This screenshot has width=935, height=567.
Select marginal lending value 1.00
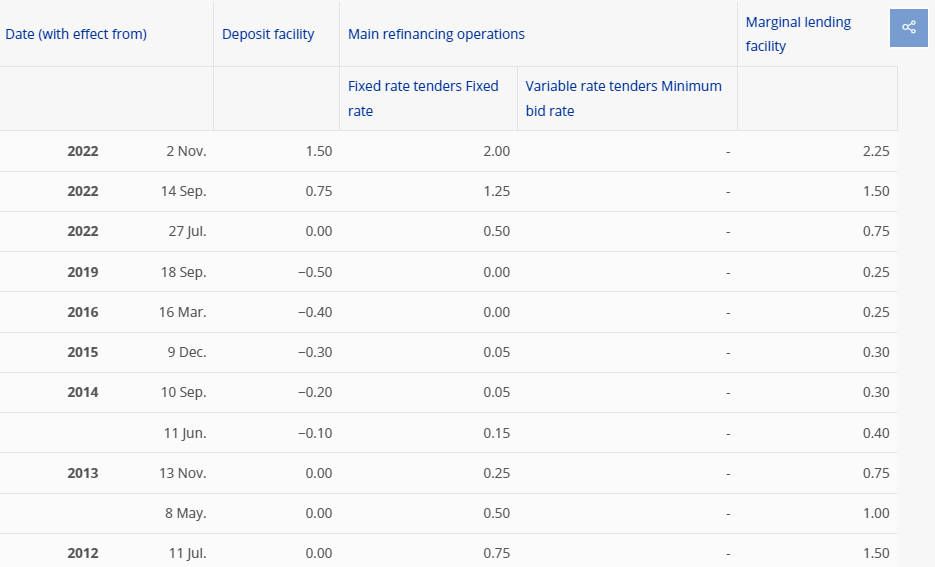click(x=875, y=513)
